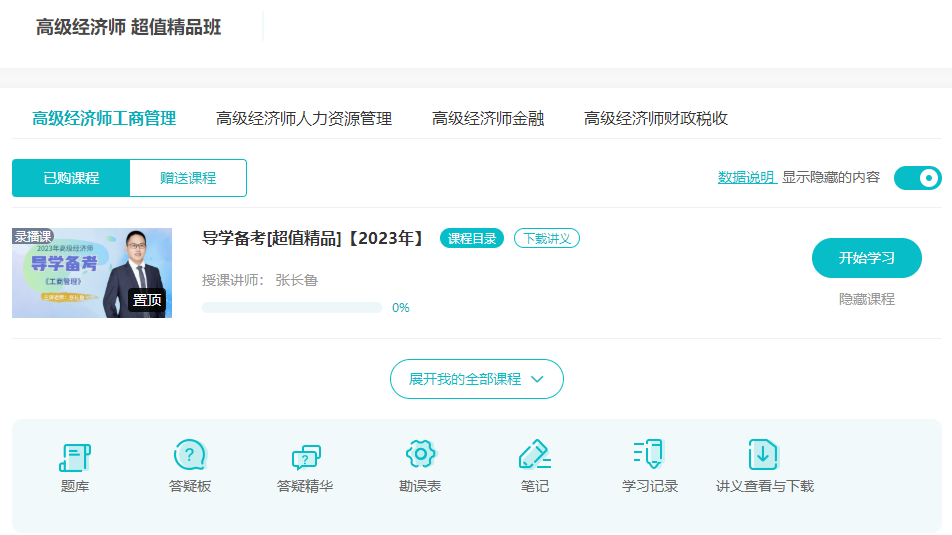
Task: Open the 题库 question bank icon
Action: click(75, 457)
